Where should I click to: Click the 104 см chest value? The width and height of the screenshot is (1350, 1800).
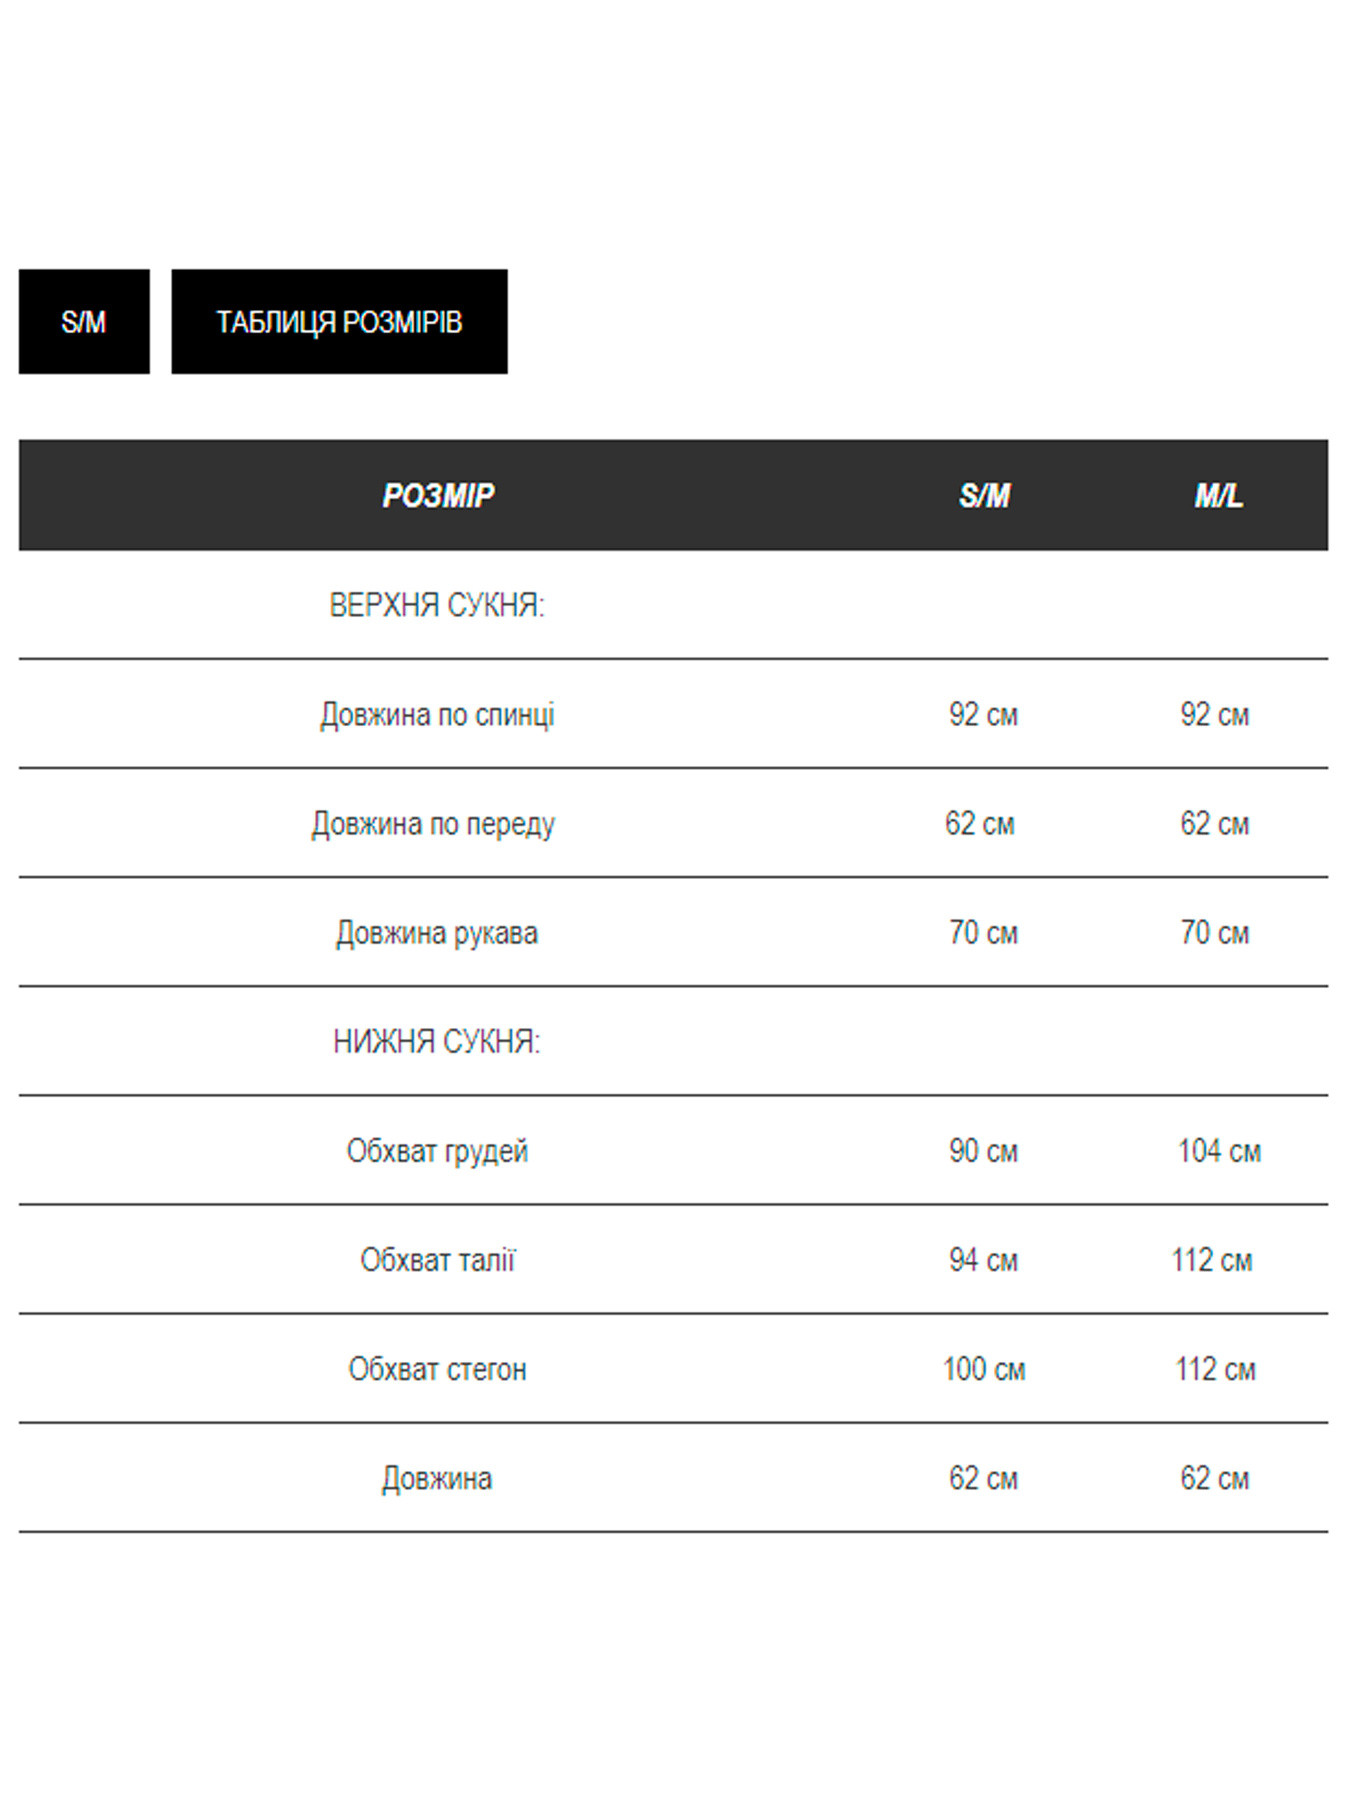click(x=1219, y=1151)
